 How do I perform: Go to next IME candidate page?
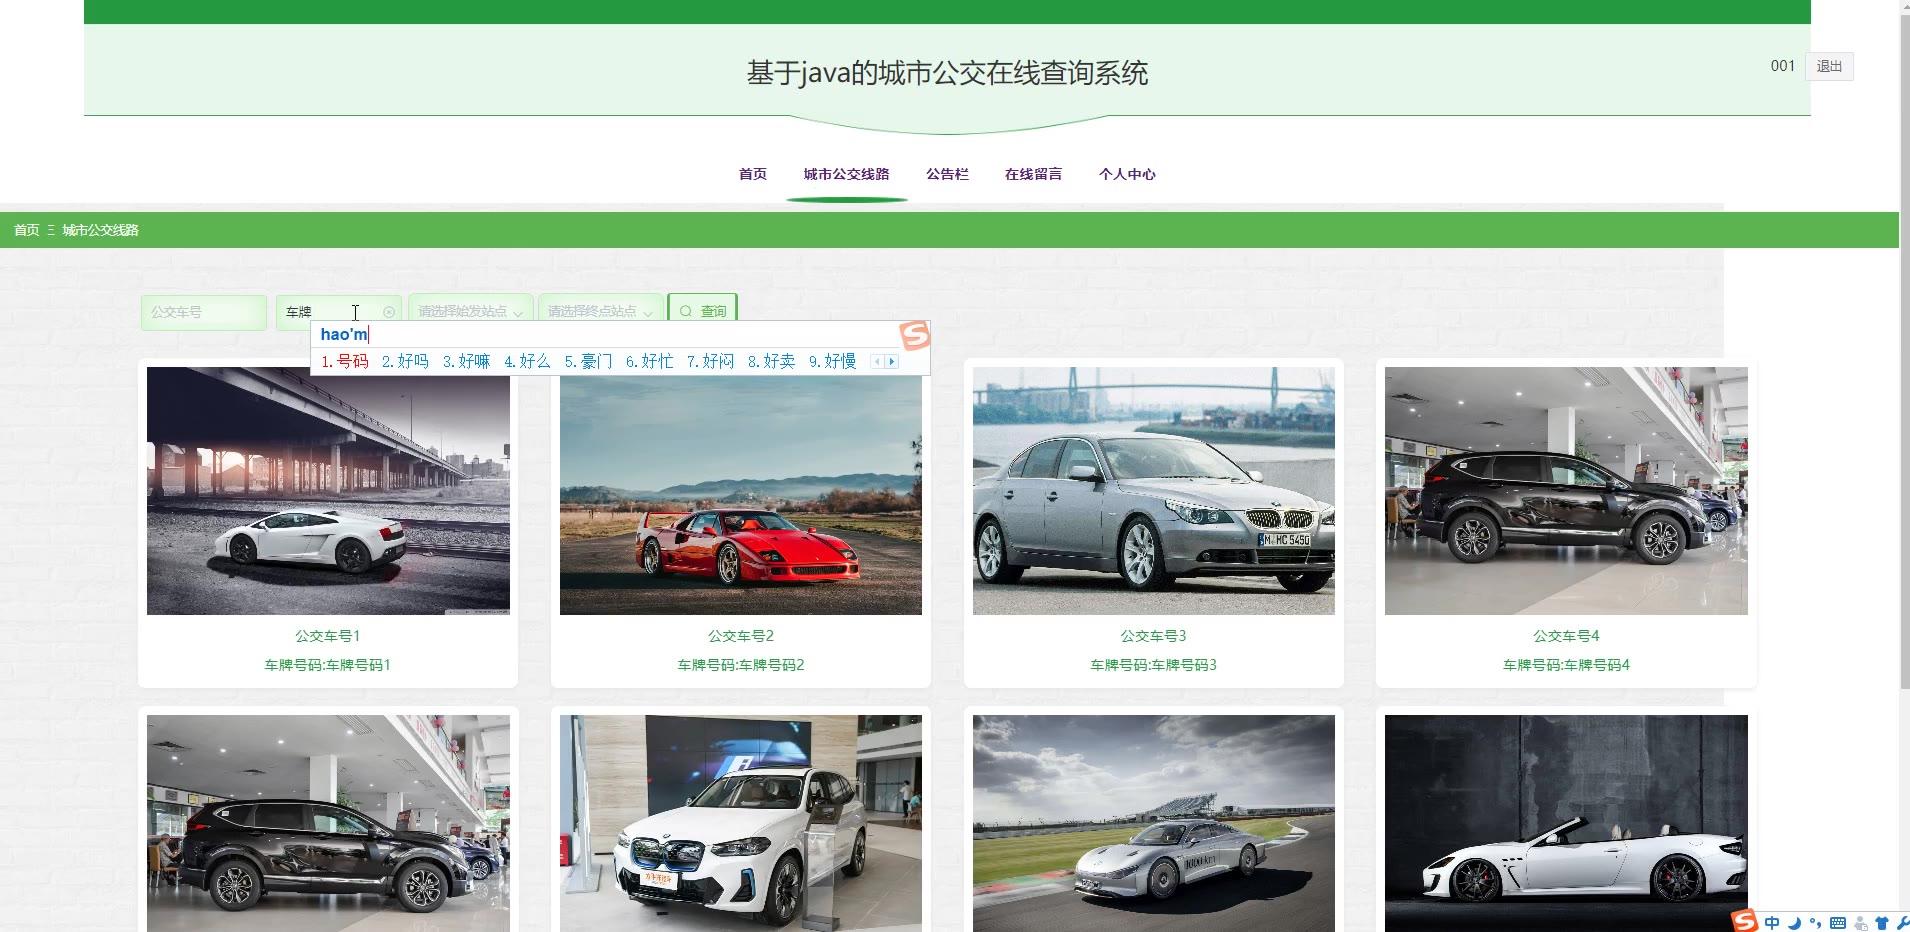pyautogui.click(x=892, y=362)
